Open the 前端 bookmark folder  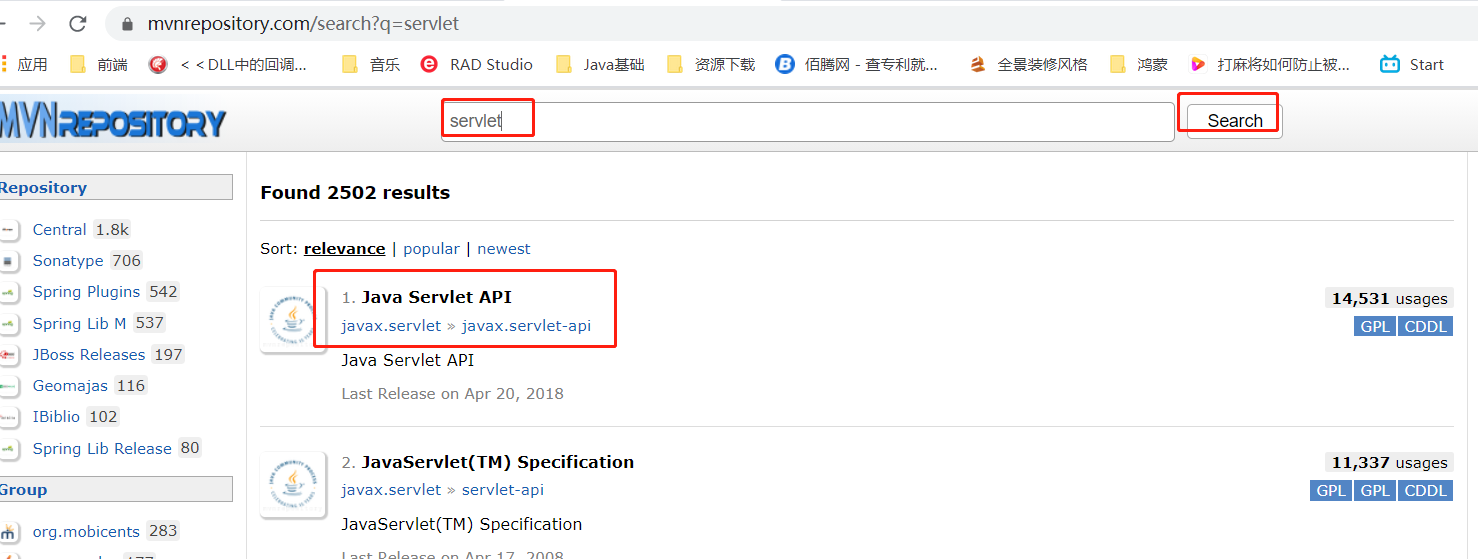pos(99,64)
